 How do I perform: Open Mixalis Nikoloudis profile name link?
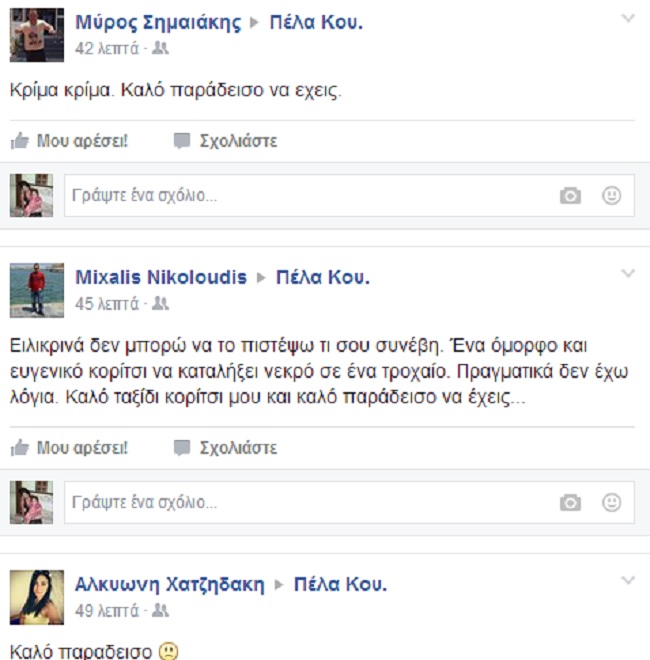[161, 277]
